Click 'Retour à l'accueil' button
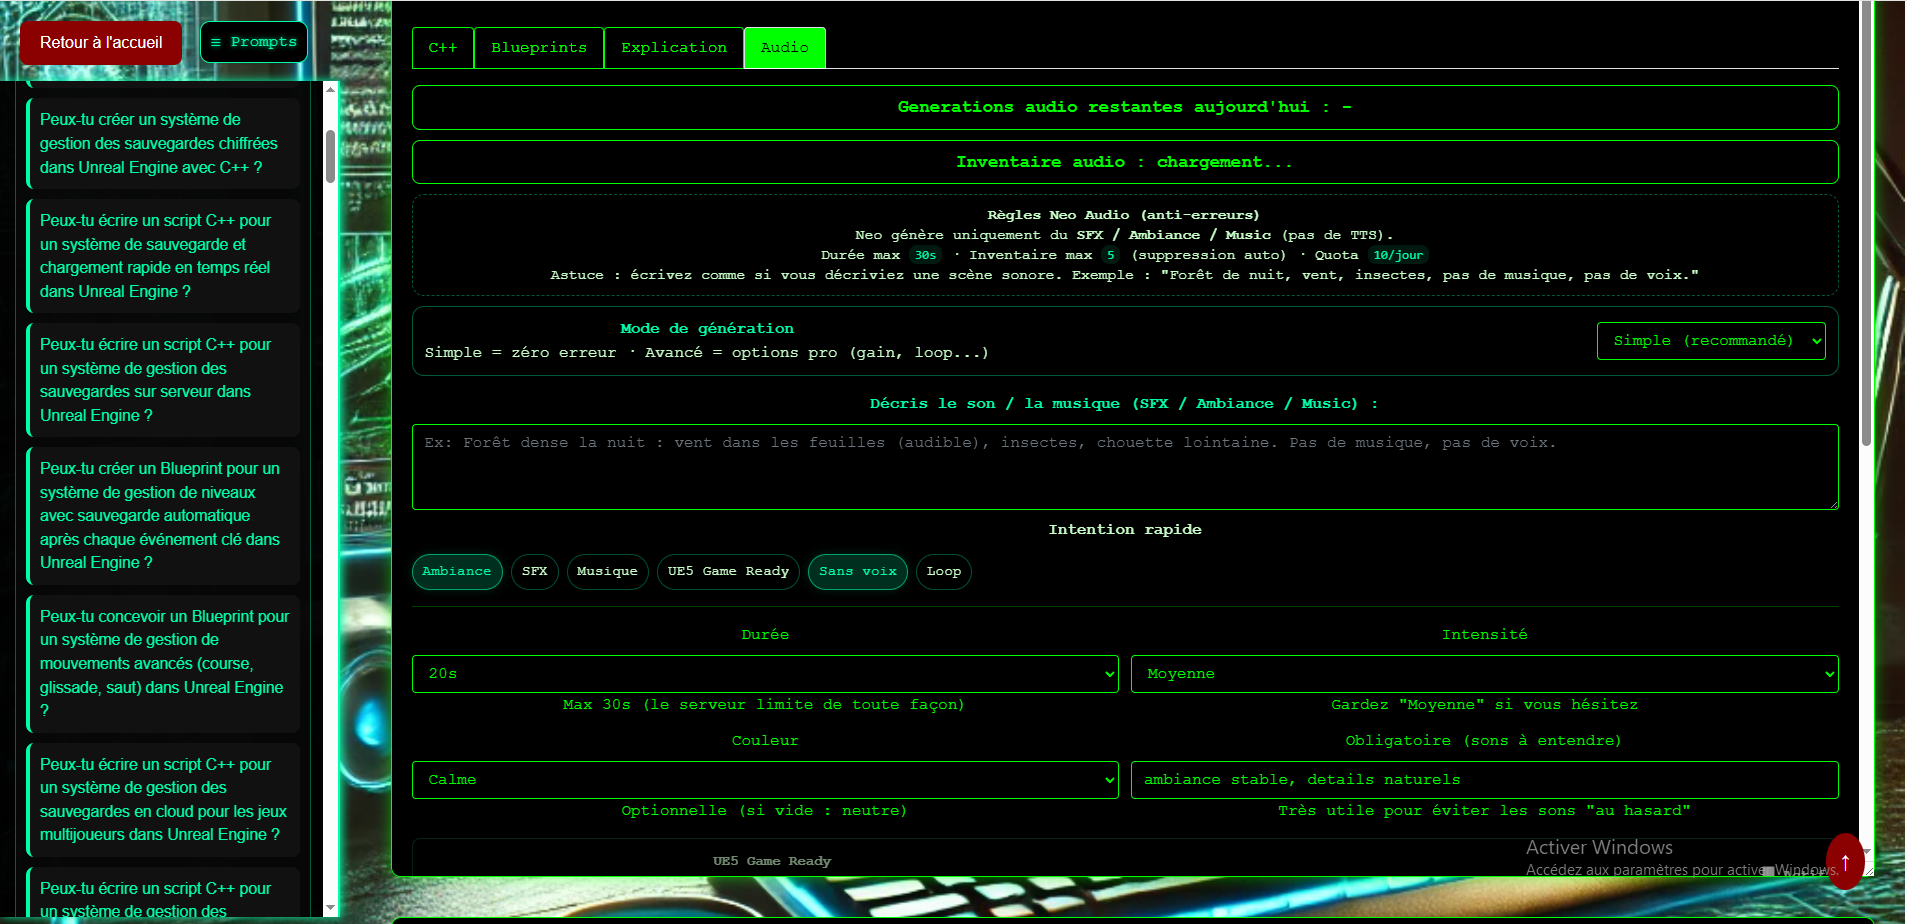This screenshot has width=1907, height=924. [x=100, y=42]
